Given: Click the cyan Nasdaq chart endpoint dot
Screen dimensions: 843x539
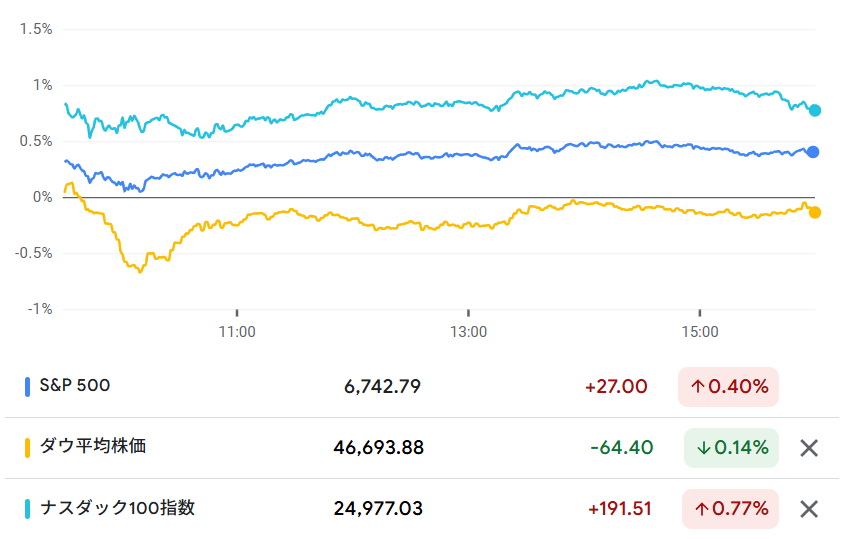Looking at the screenshot, I should (815, 110).
